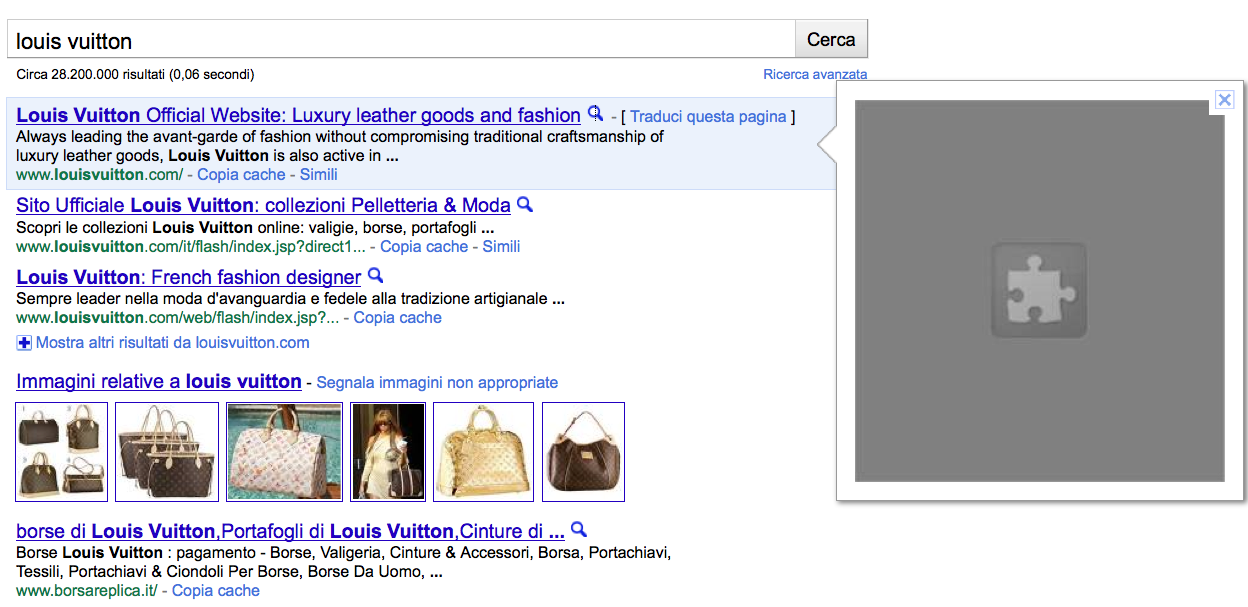Click the missing plugin puzzle piece icon
Viewport: 1248px width, 607px height.
click(1039, 291)
